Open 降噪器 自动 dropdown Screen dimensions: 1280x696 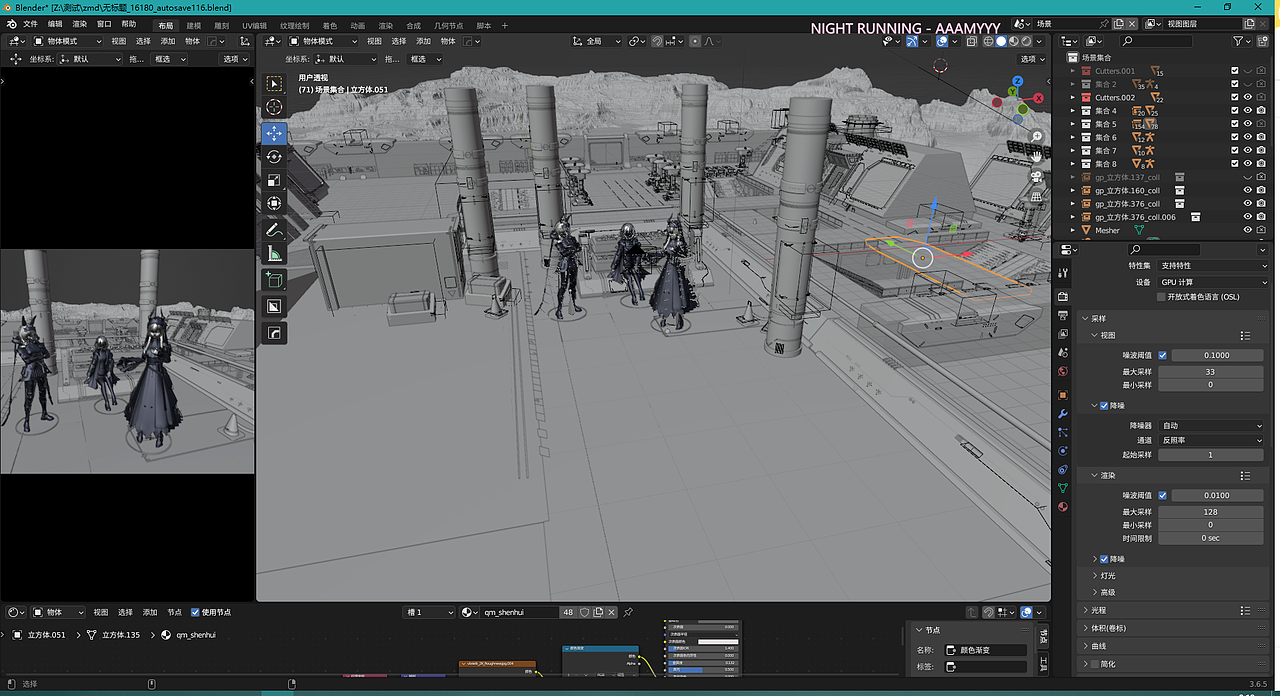point(1213,425)
